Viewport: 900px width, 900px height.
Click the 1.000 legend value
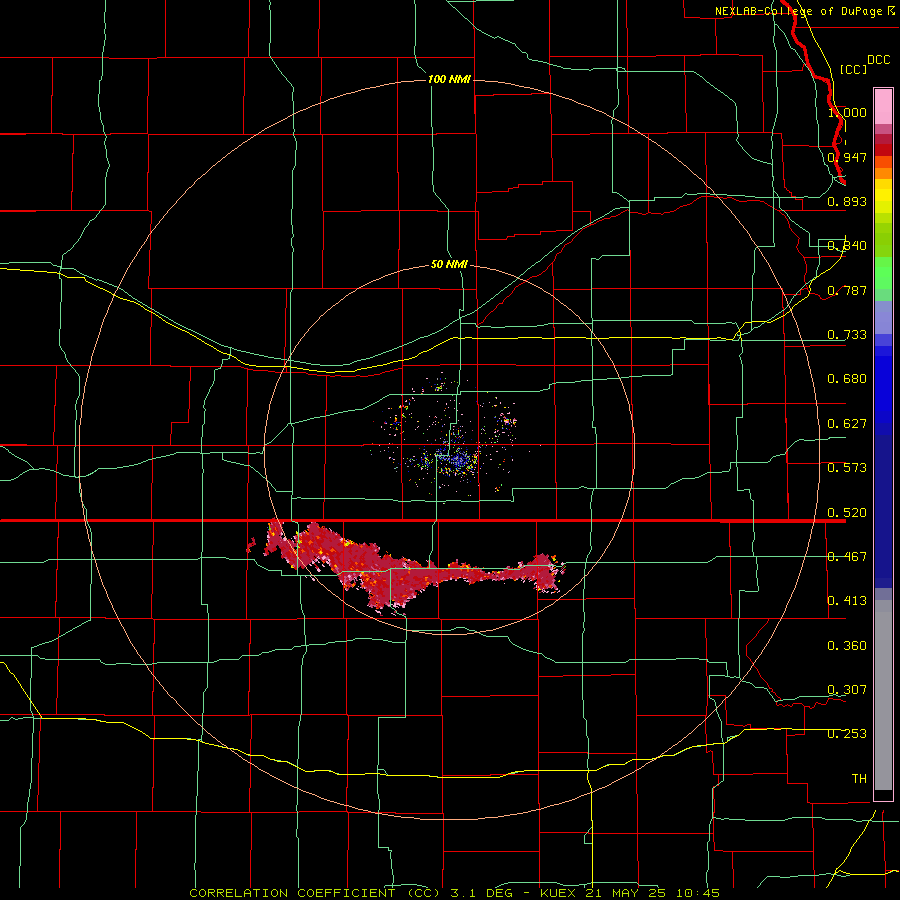click(847, 112)
